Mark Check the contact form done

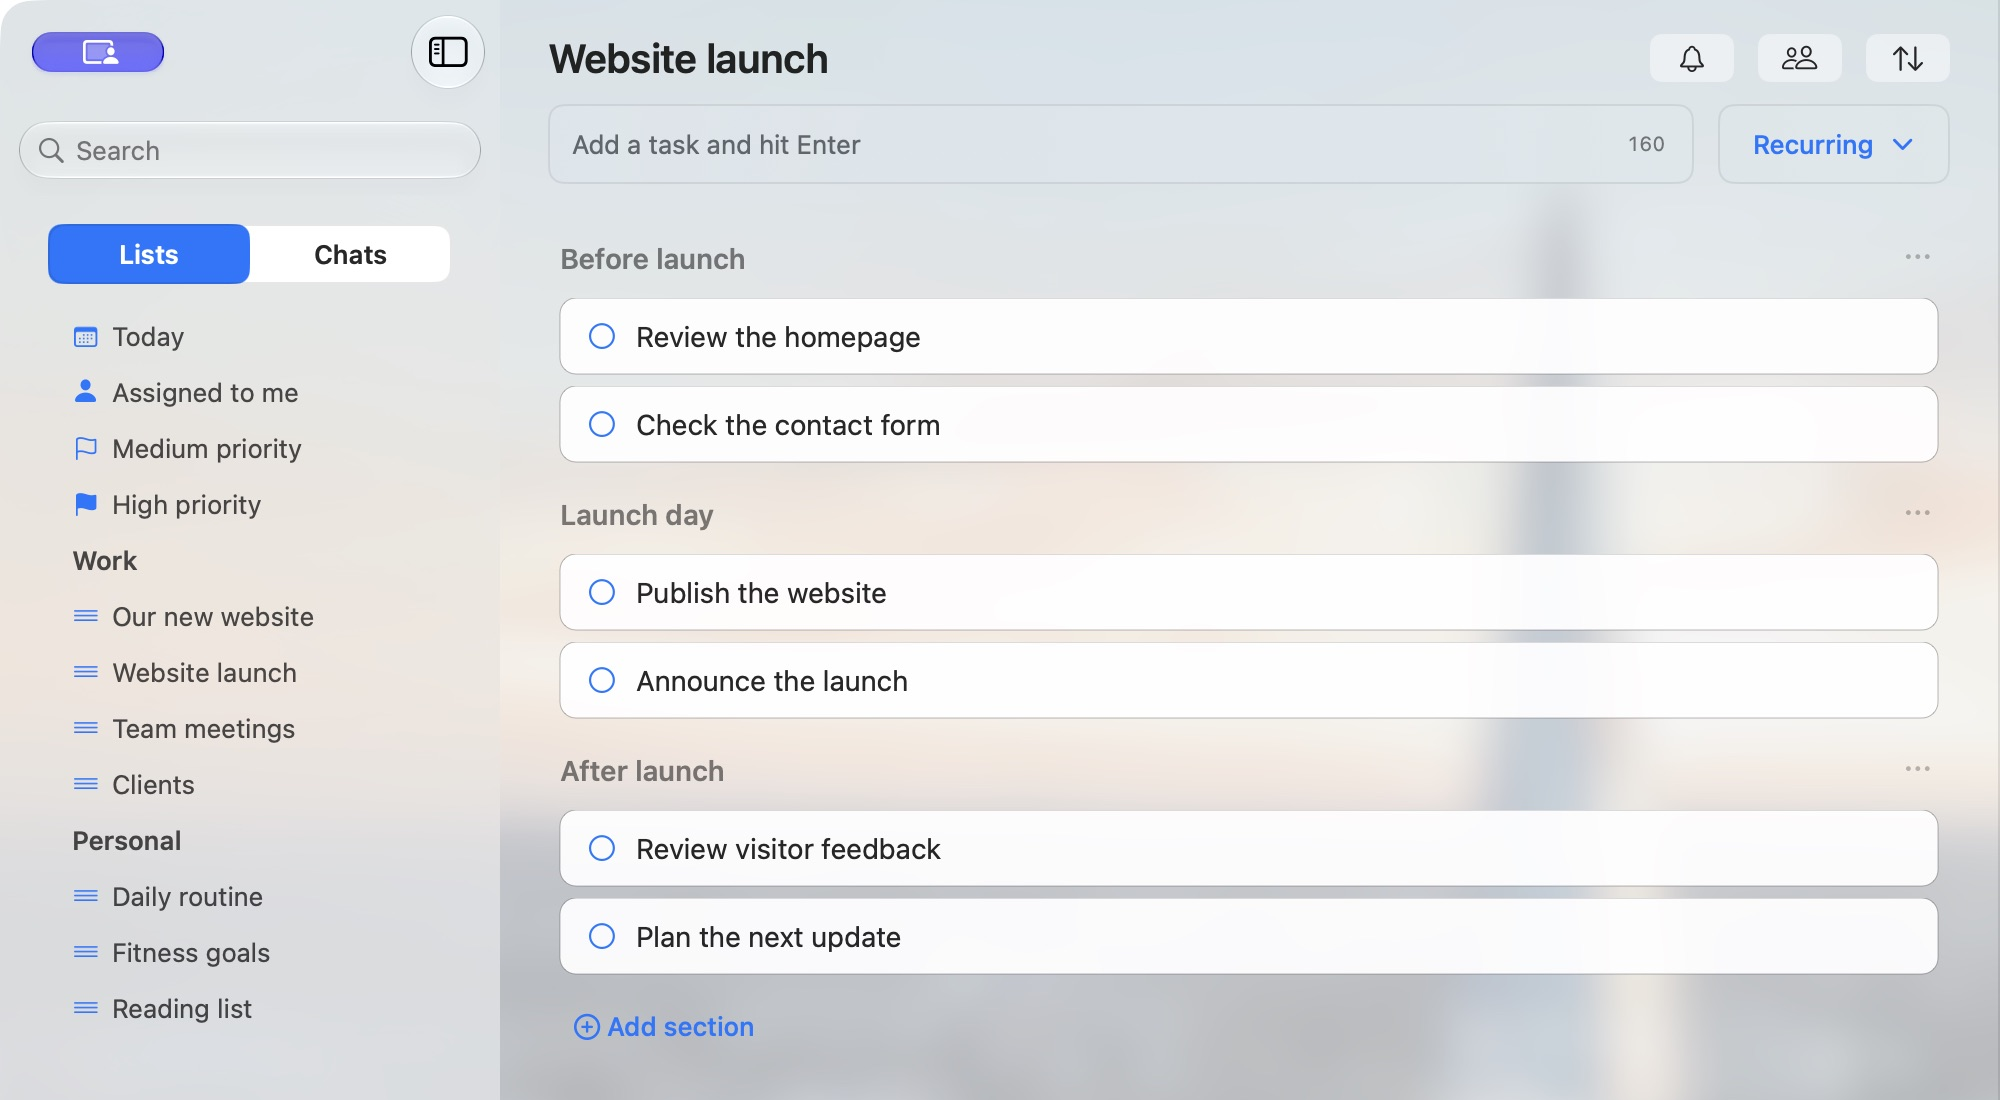[602, 424]
